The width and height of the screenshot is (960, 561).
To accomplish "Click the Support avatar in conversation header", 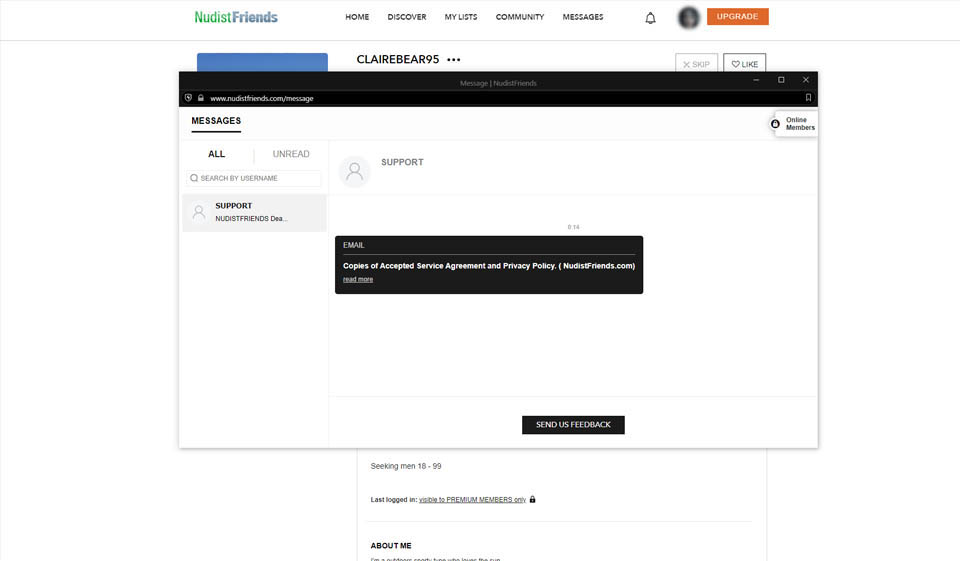I will [x=354, y=171].
